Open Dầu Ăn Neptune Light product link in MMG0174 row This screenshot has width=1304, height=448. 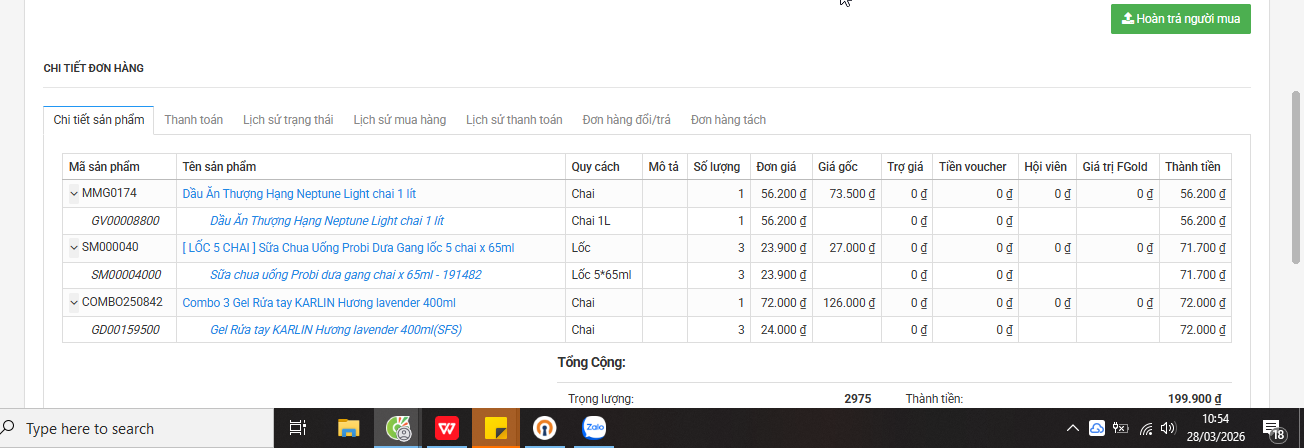point(298,193)
